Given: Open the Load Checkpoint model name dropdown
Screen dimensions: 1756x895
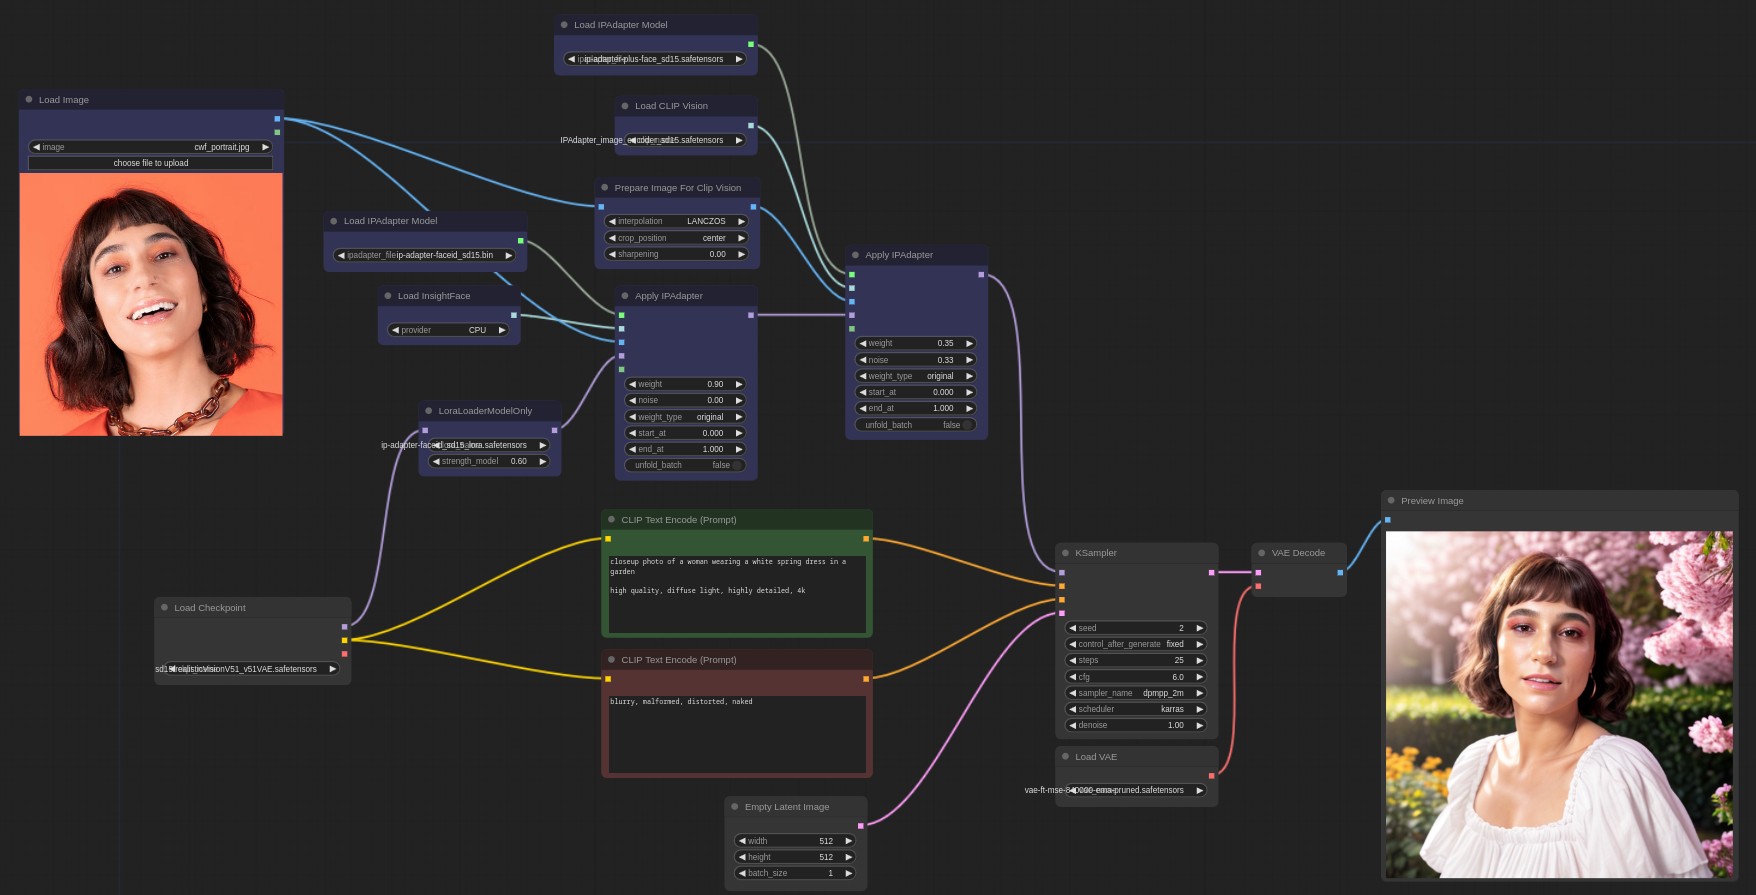Looking at the screenshot, I should (x=252, y=669).
